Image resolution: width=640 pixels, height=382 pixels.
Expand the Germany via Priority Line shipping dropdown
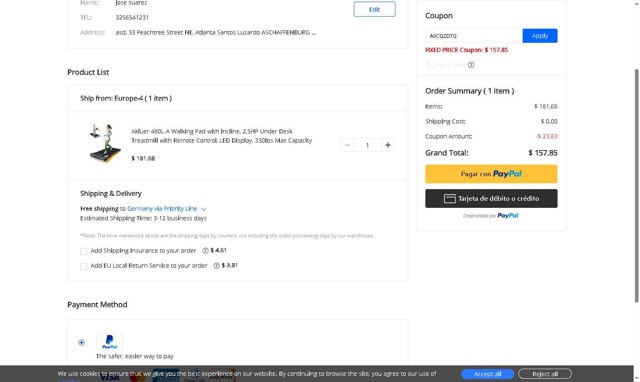pos(167,209)
